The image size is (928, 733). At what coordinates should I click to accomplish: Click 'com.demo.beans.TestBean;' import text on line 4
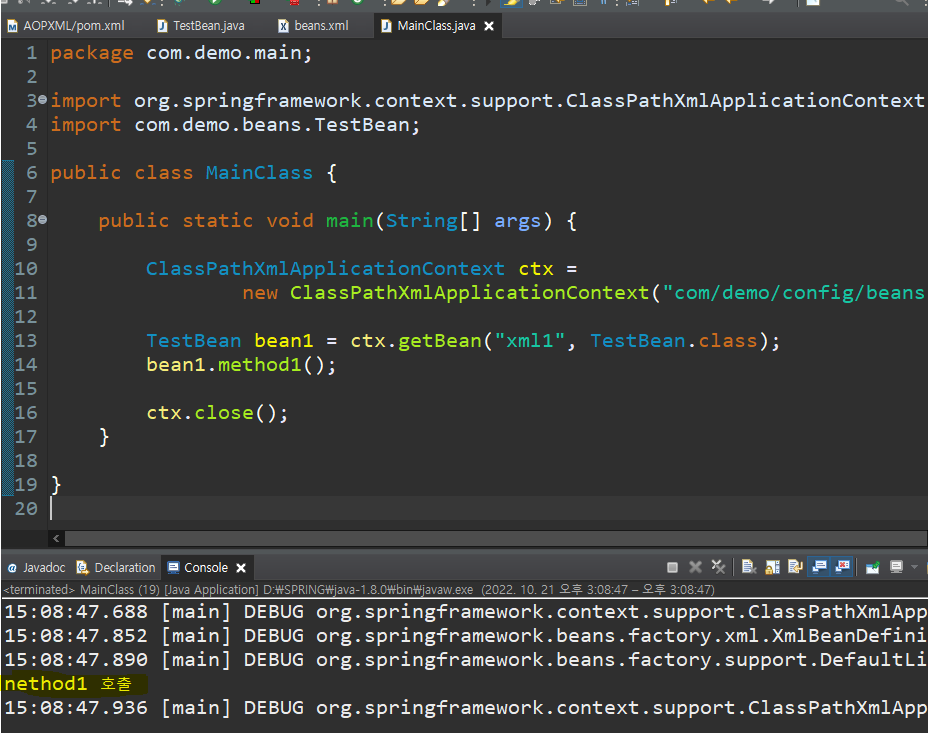coord(277,125)
